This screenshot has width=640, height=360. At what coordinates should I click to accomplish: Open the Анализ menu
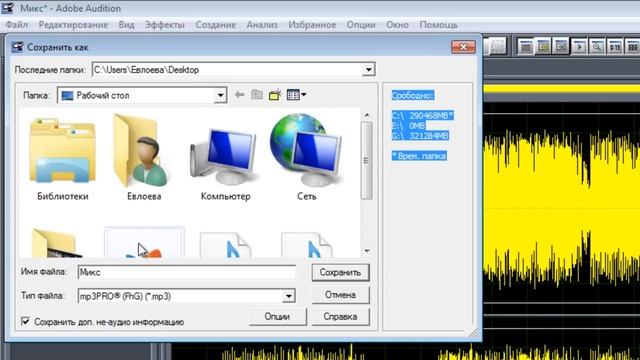tap(262, 25)
